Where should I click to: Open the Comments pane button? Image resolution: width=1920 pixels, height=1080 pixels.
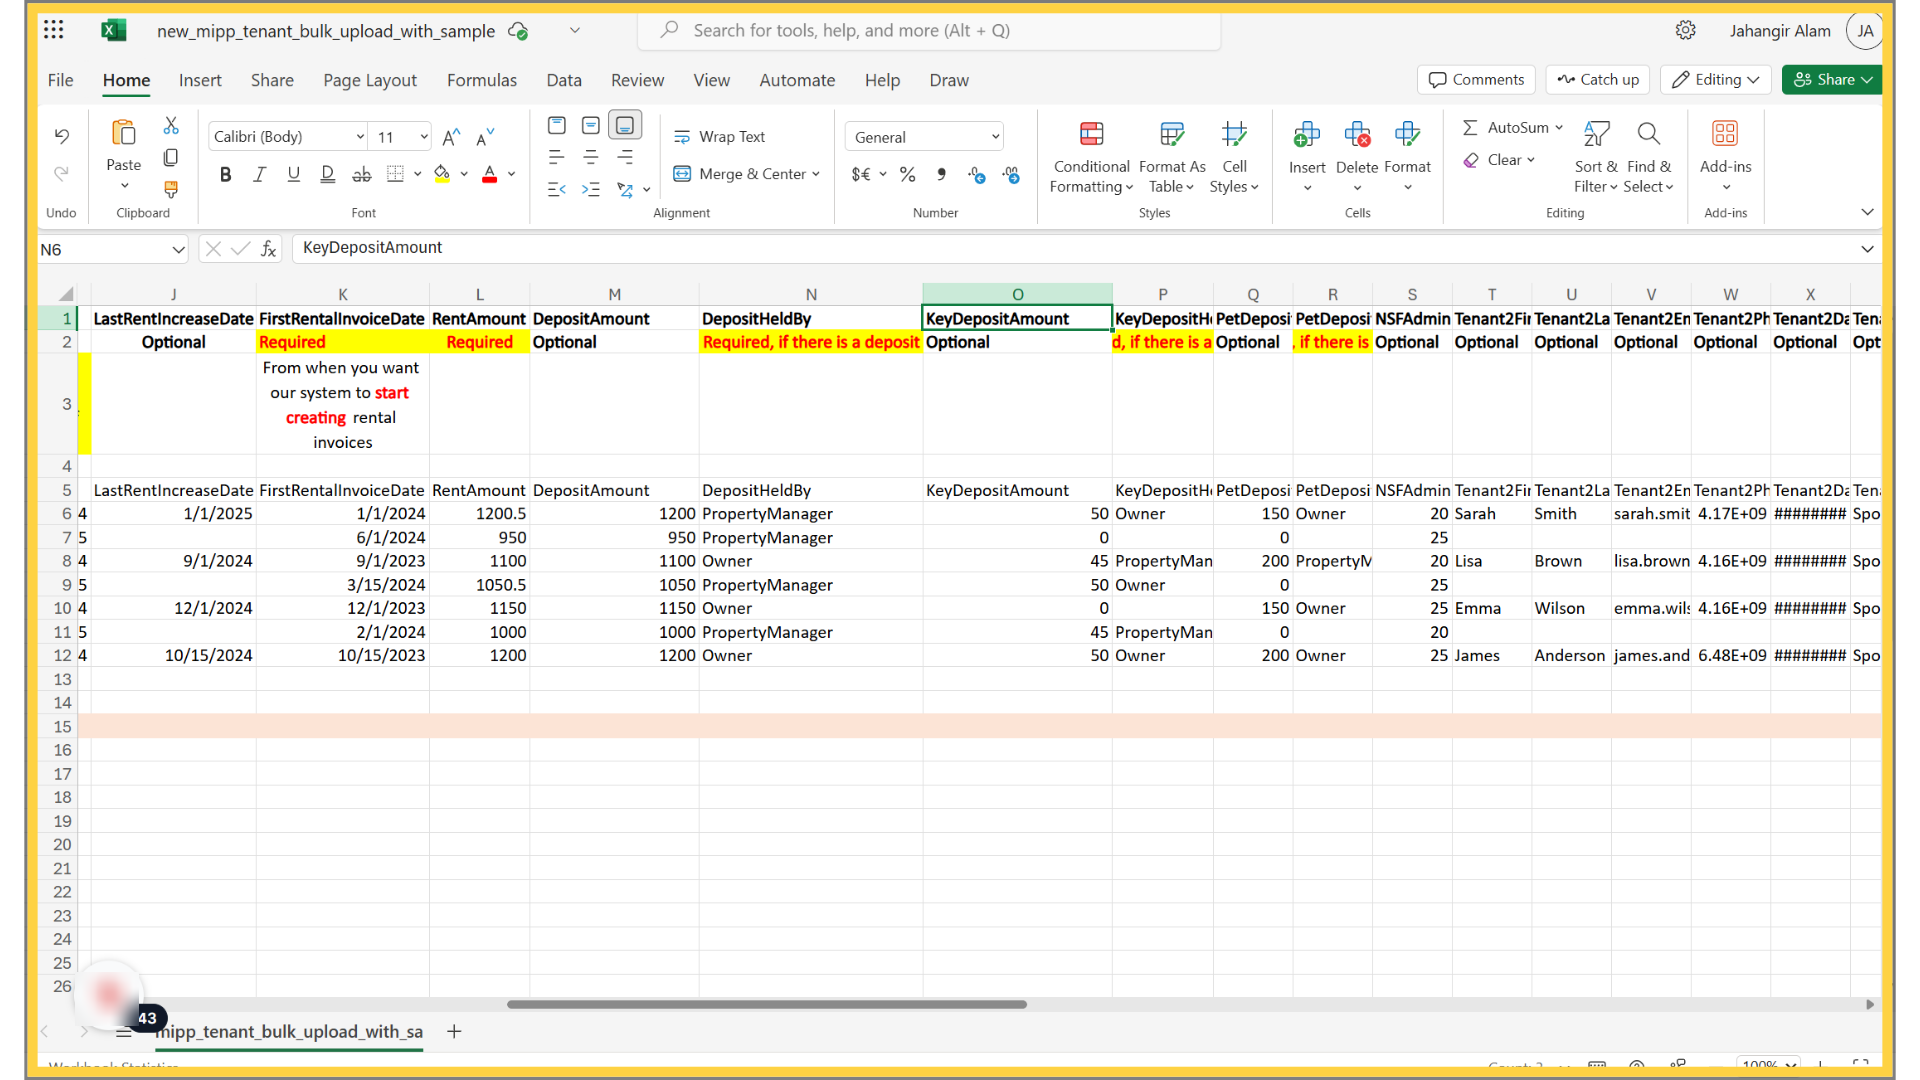click(1477, 80)
